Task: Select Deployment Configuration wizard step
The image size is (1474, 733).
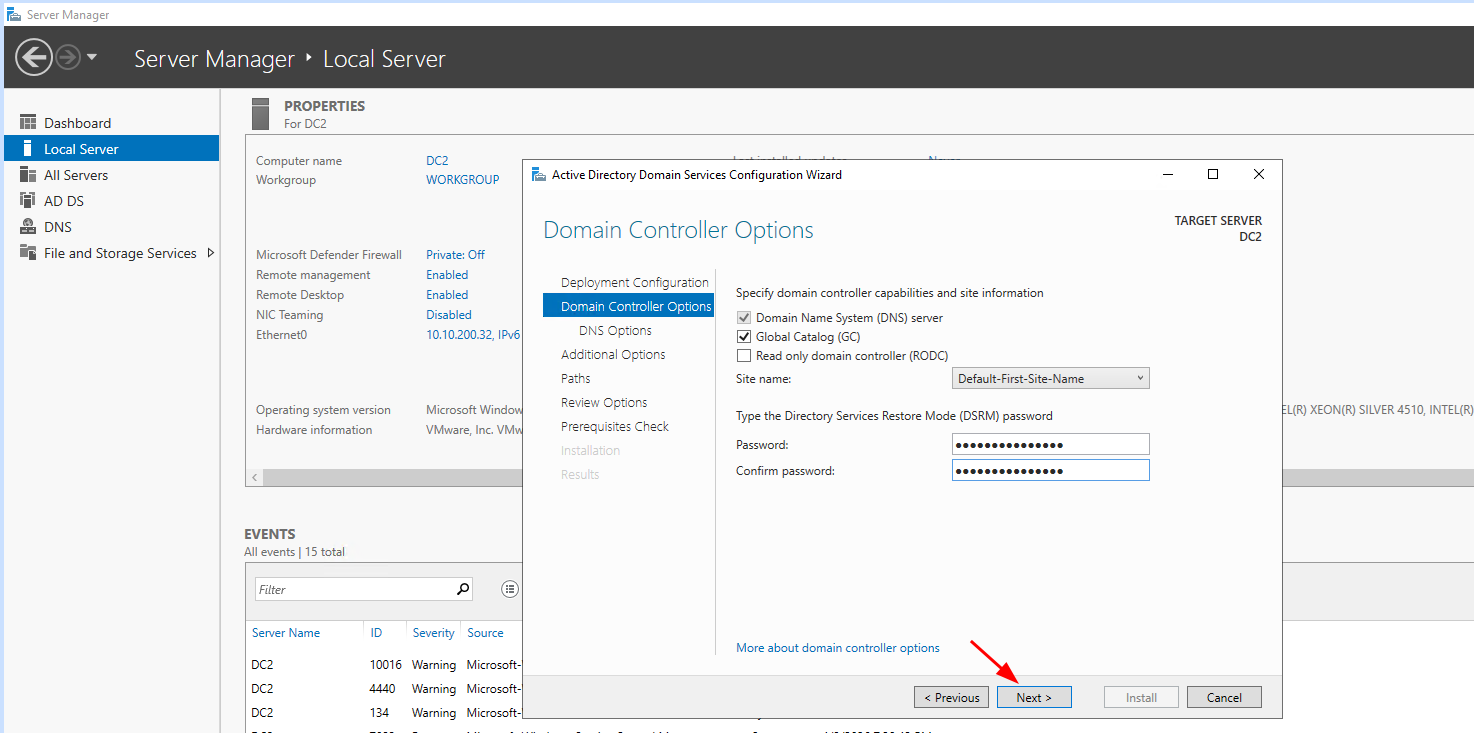Action: (x=634, y=283)
